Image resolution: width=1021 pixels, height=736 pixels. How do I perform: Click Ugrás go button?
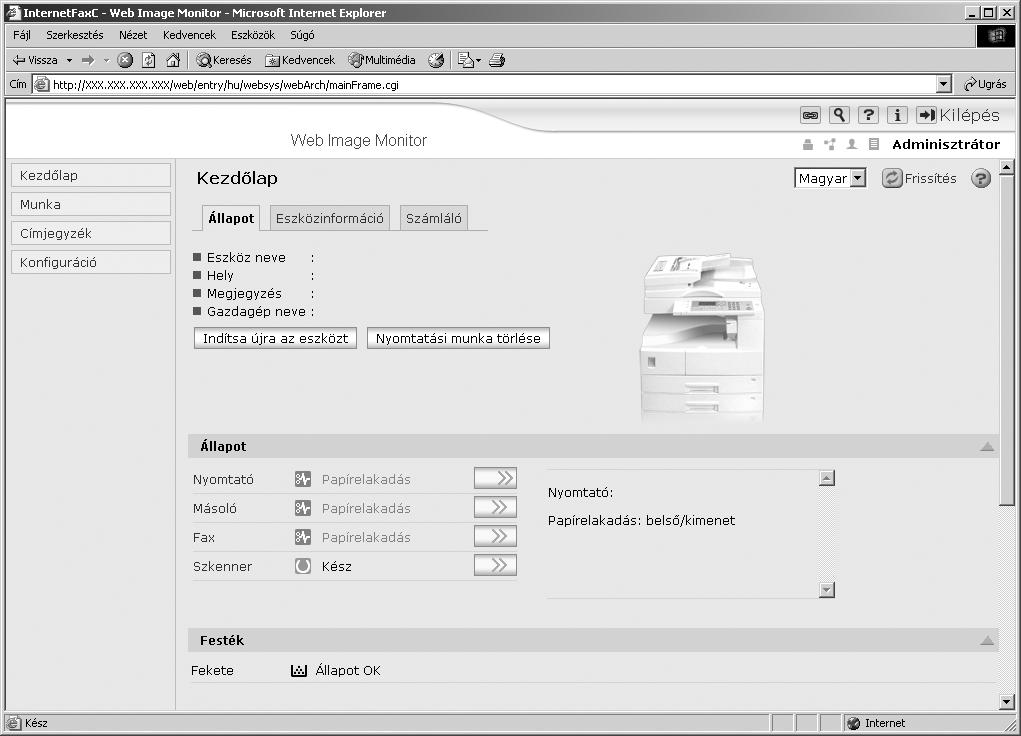coord(985,84)
